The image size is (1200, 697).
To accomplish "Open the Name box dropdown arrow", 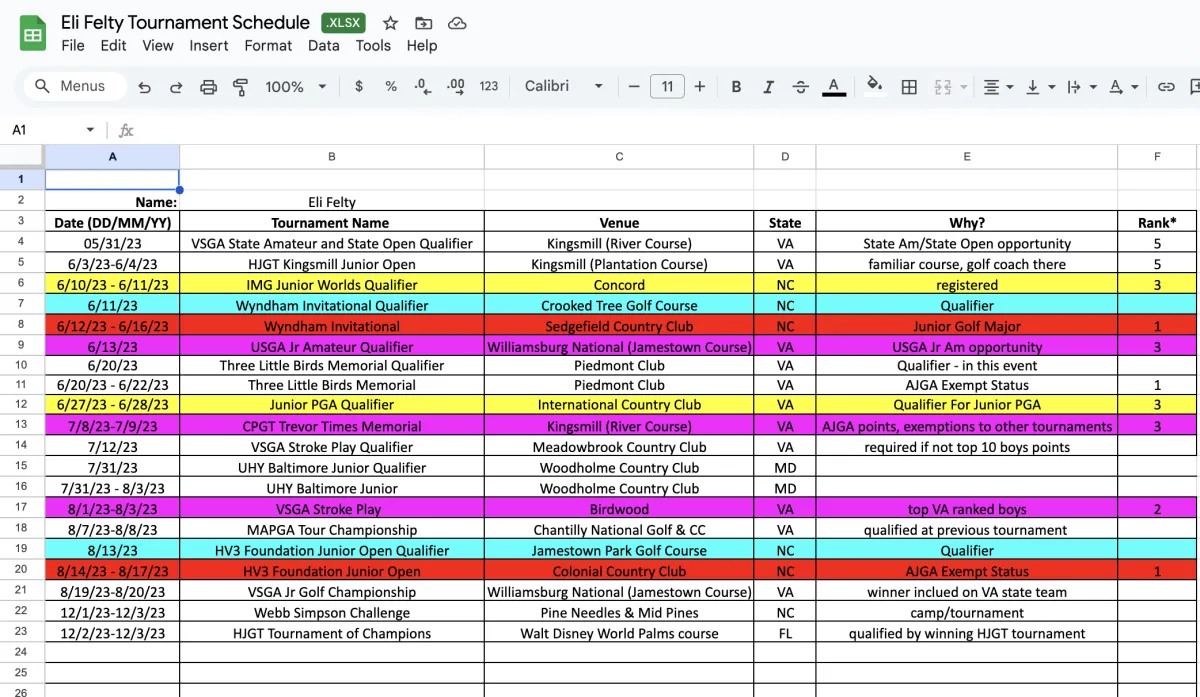I will (x=90, y=130).
